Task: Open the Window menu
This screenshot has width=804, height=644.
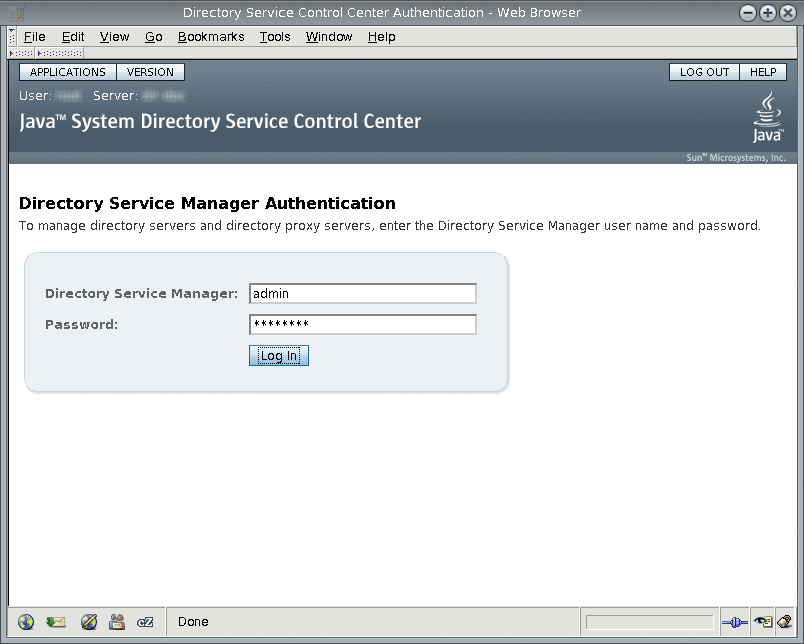Action: click(x=329, y=37)
